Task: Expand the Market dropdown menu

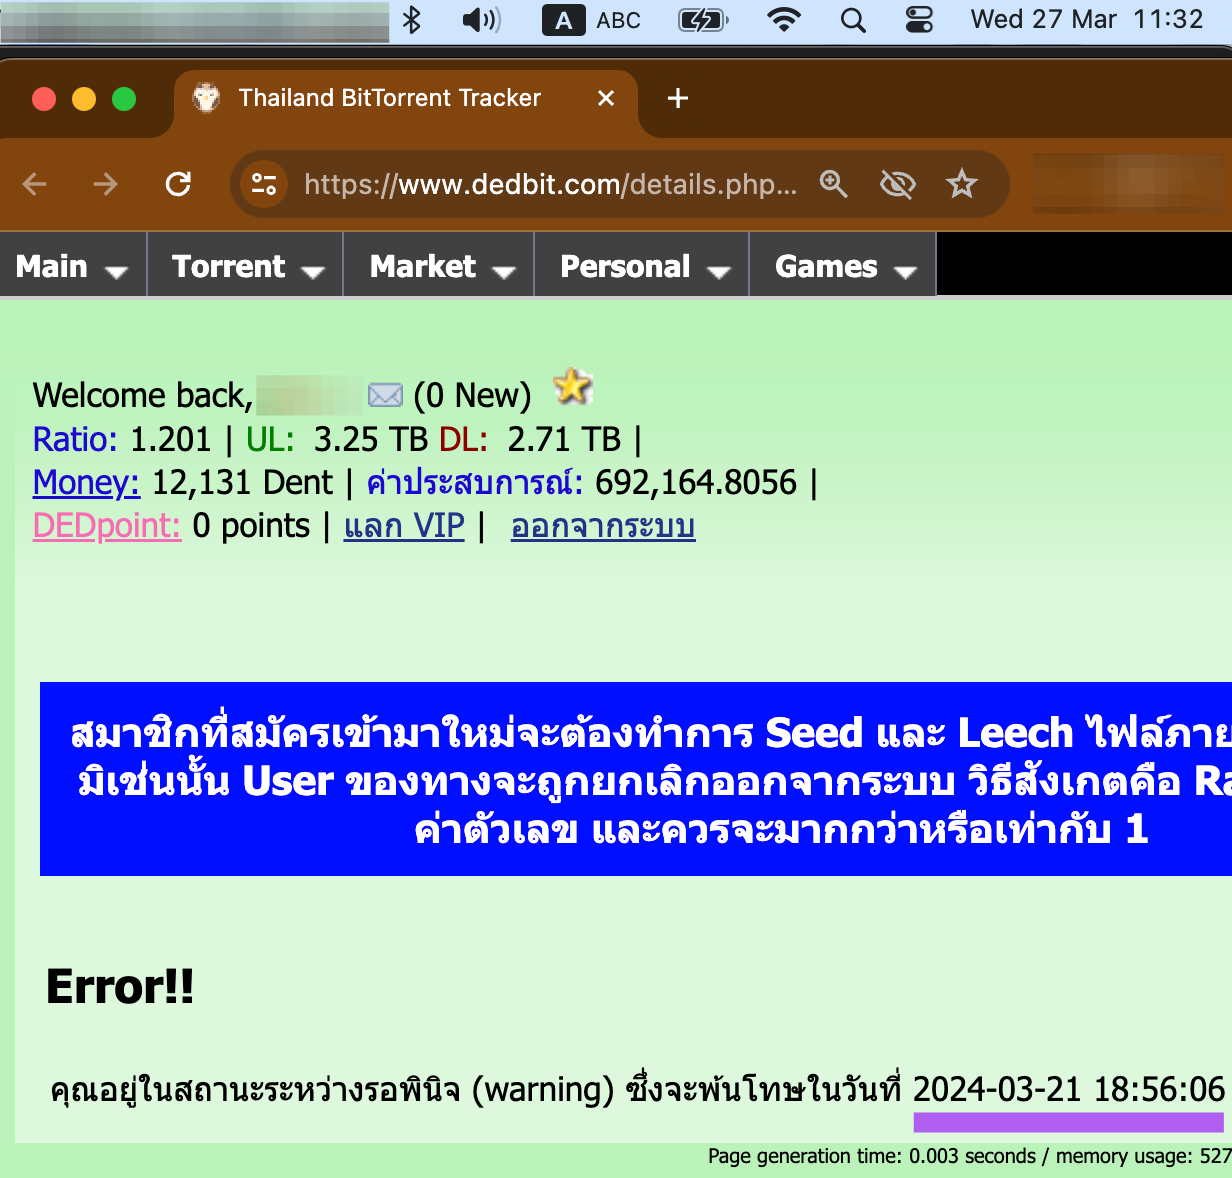Action: [x=440, y=267]
